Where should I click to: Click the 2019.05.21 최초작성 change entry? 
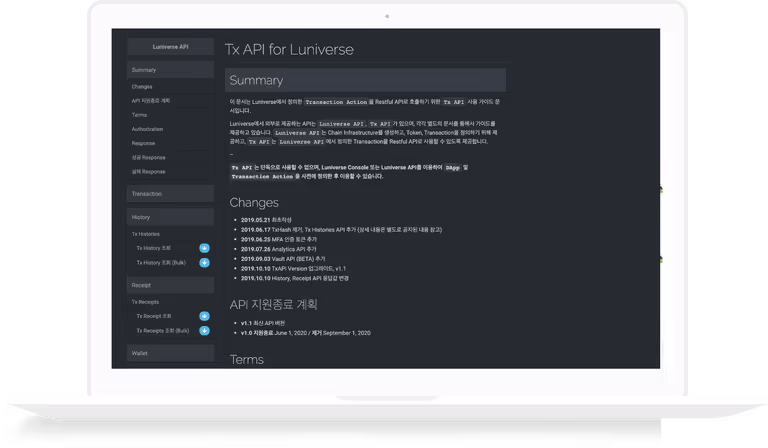266,220
